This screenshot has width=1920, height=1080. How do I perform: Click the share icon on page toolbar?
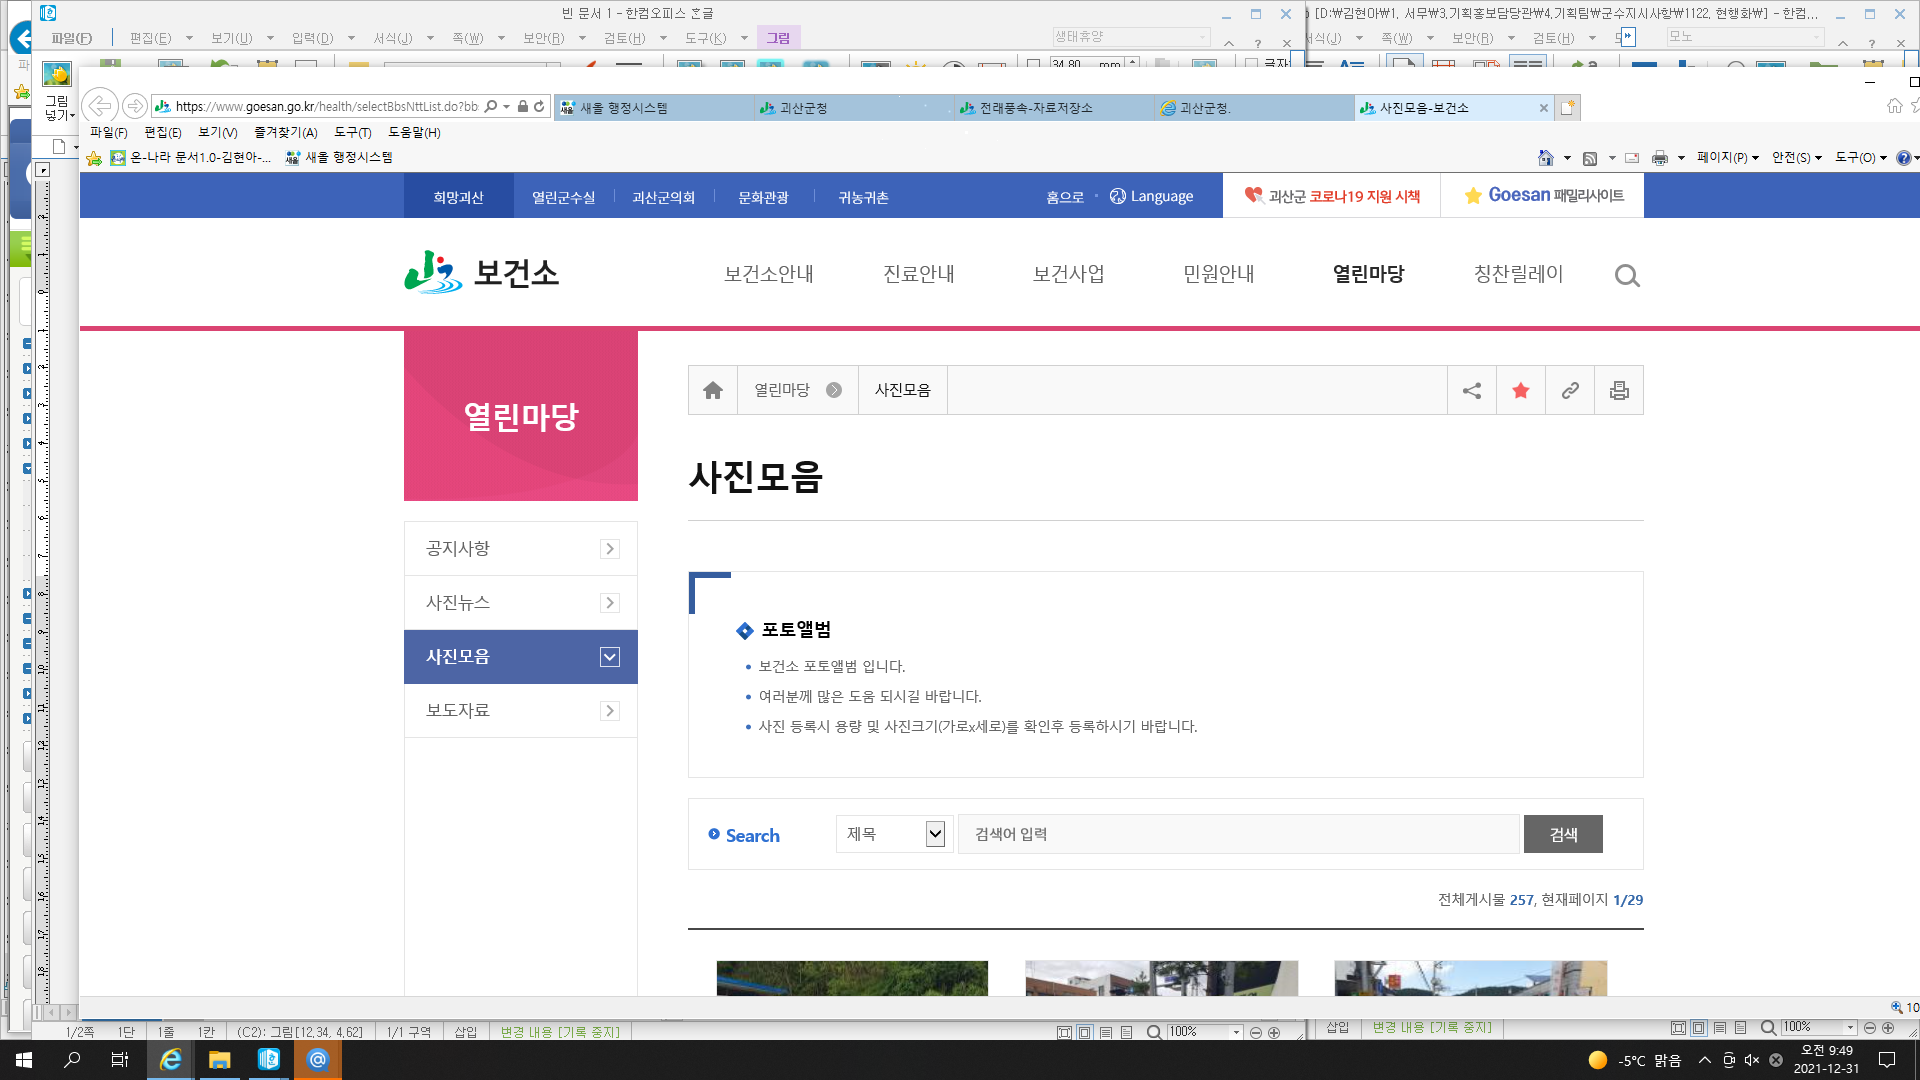pos(1472,391)
